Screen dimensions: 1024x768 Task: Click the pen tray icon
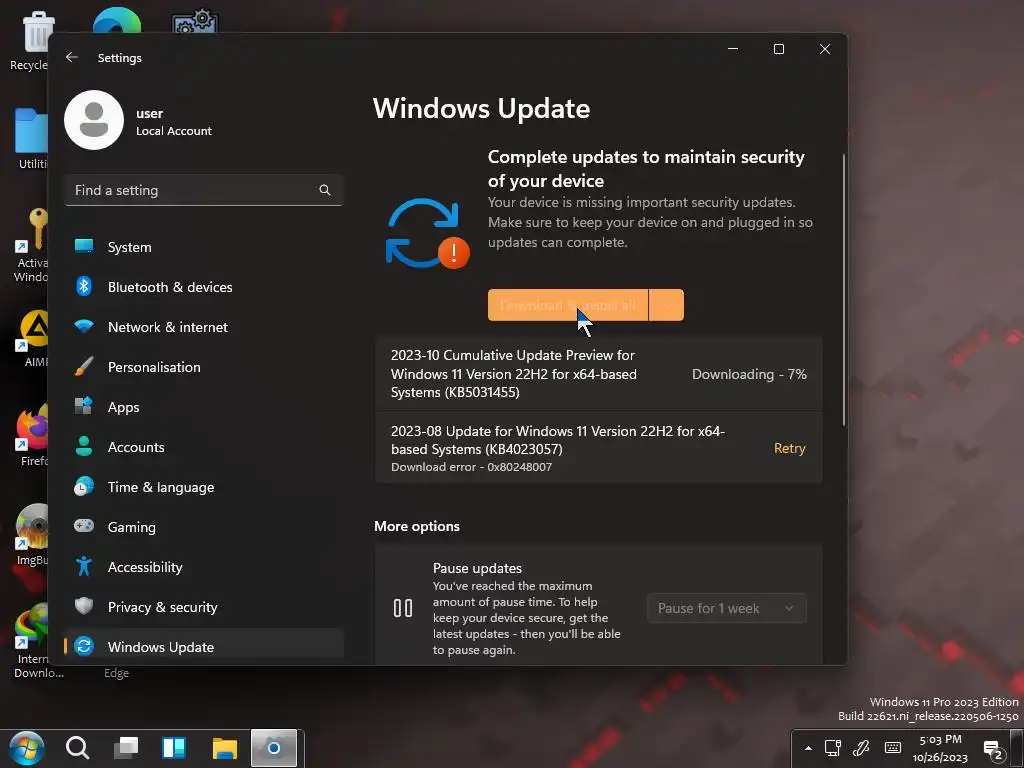(x=861, y=748)
